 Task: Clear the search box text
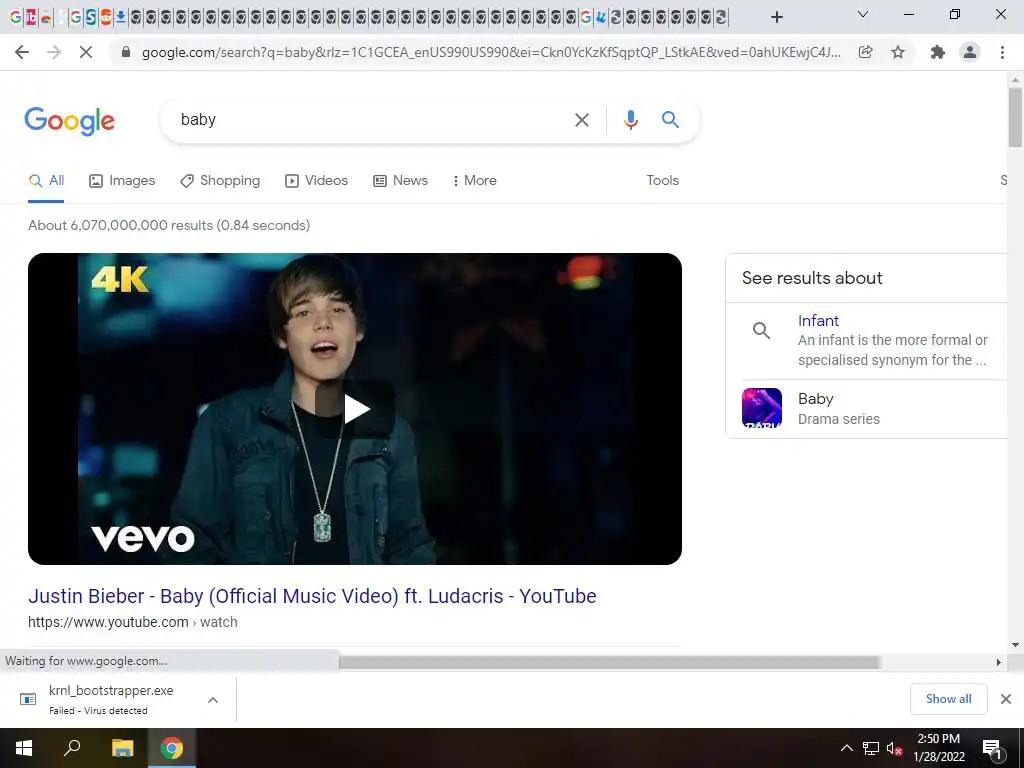pyautogui.click(x=581, y=120)
